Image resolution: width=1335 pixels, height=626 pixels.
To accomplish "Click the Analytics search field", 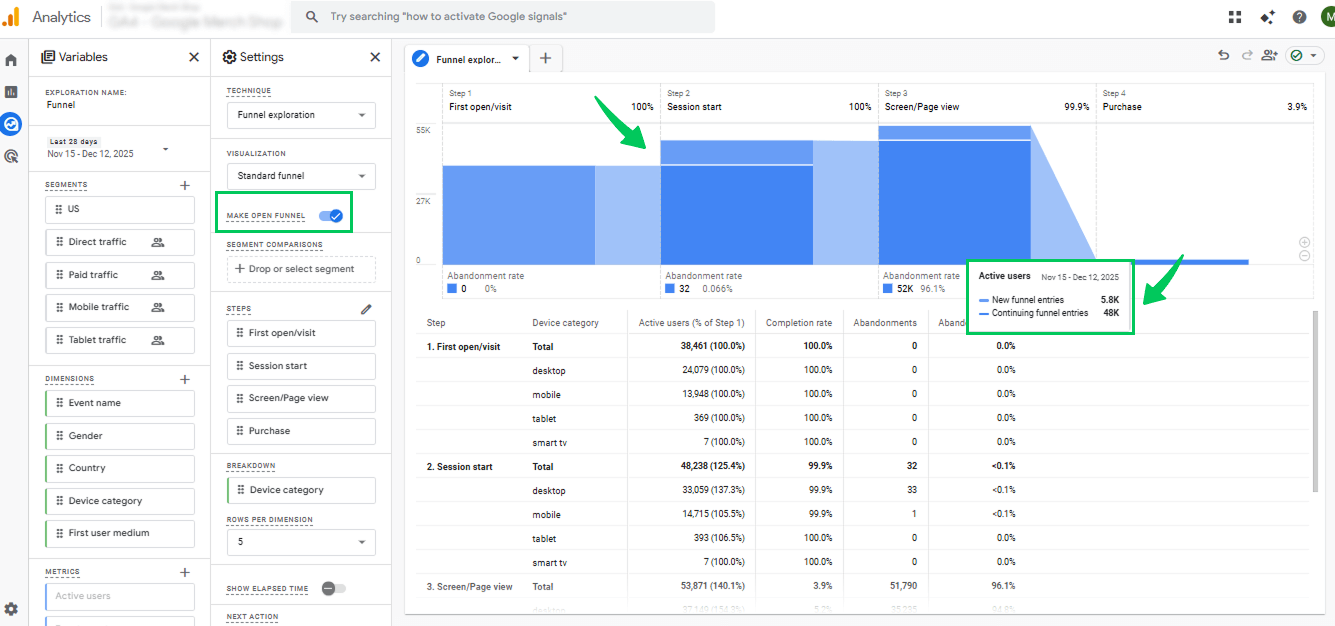I will click(x=502, y=17).
